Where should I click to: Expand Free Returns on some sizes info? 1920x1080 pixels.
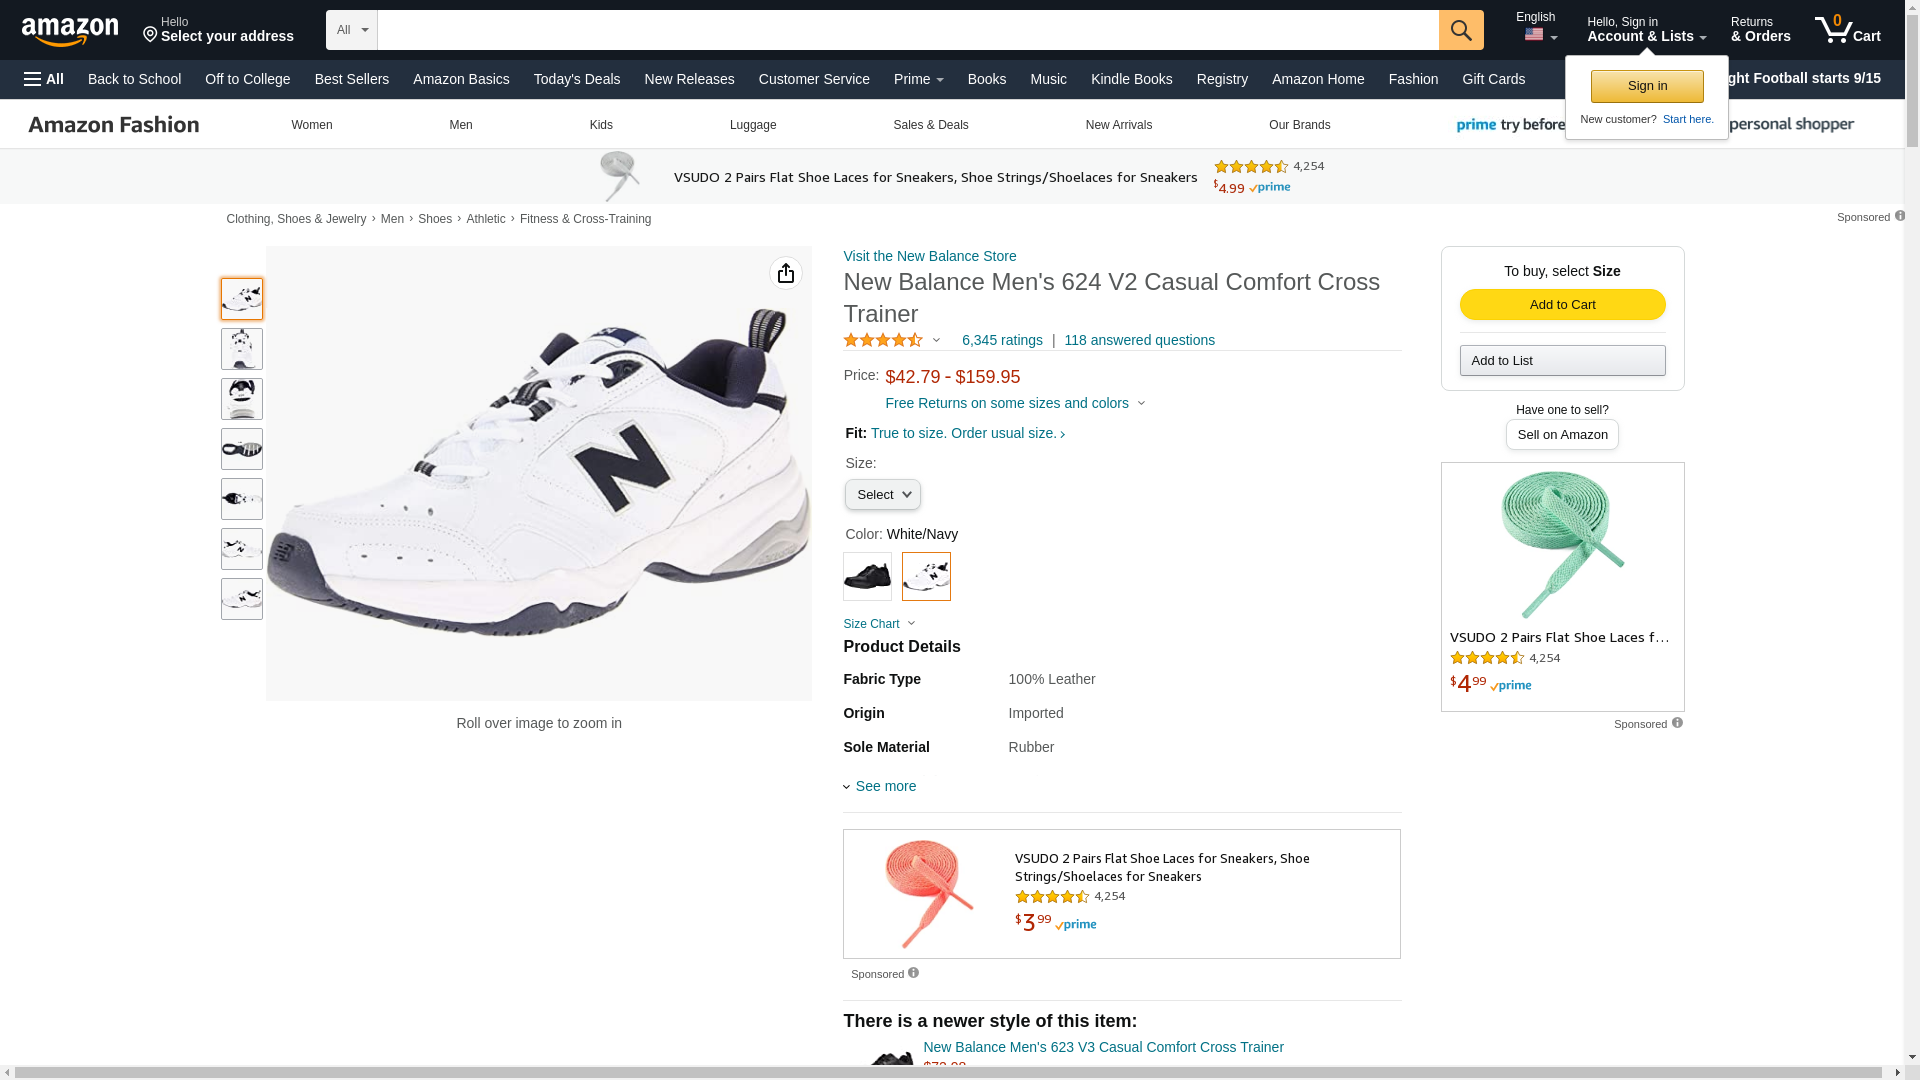1014,403
